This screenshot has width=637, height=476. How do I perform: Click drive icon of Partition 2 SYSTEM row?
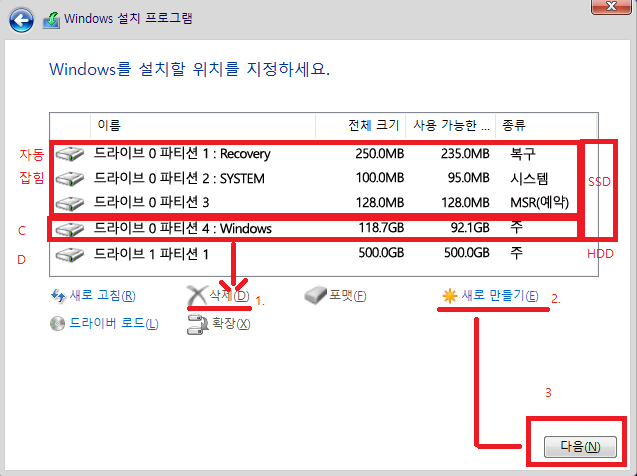click(70, 179)
